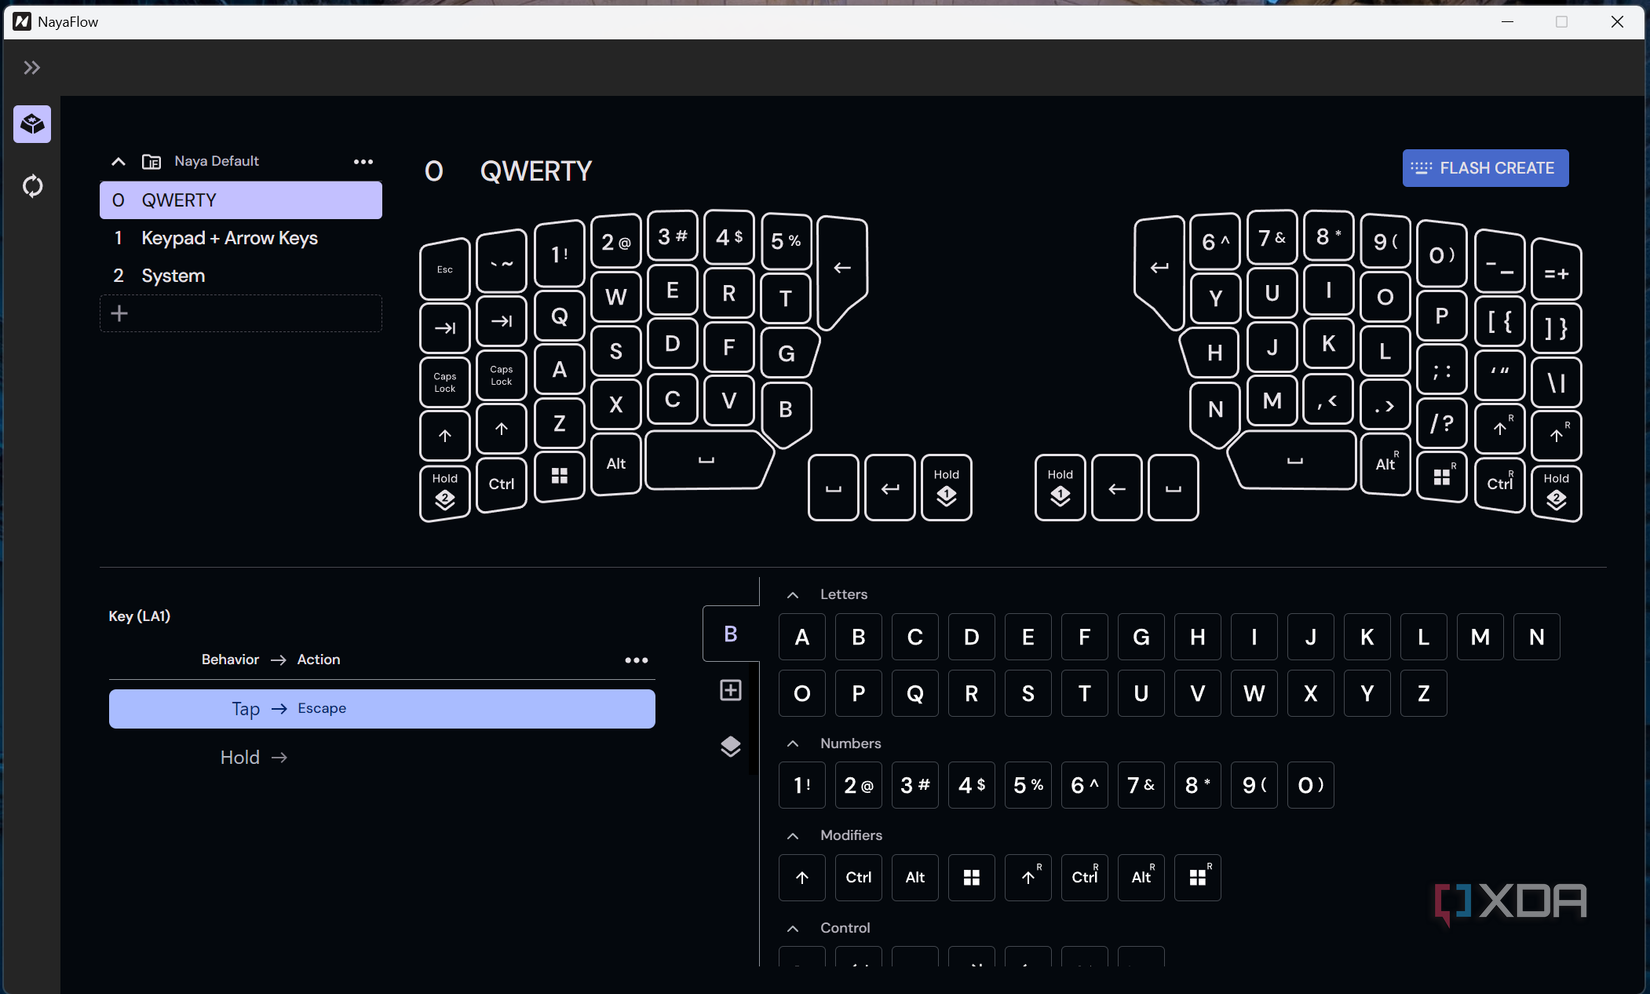The width and height of the screenshot is (1650, 994).
Task: Select the Hold 2 layer key on the left keyboard
Action: (x=444, y=492)
